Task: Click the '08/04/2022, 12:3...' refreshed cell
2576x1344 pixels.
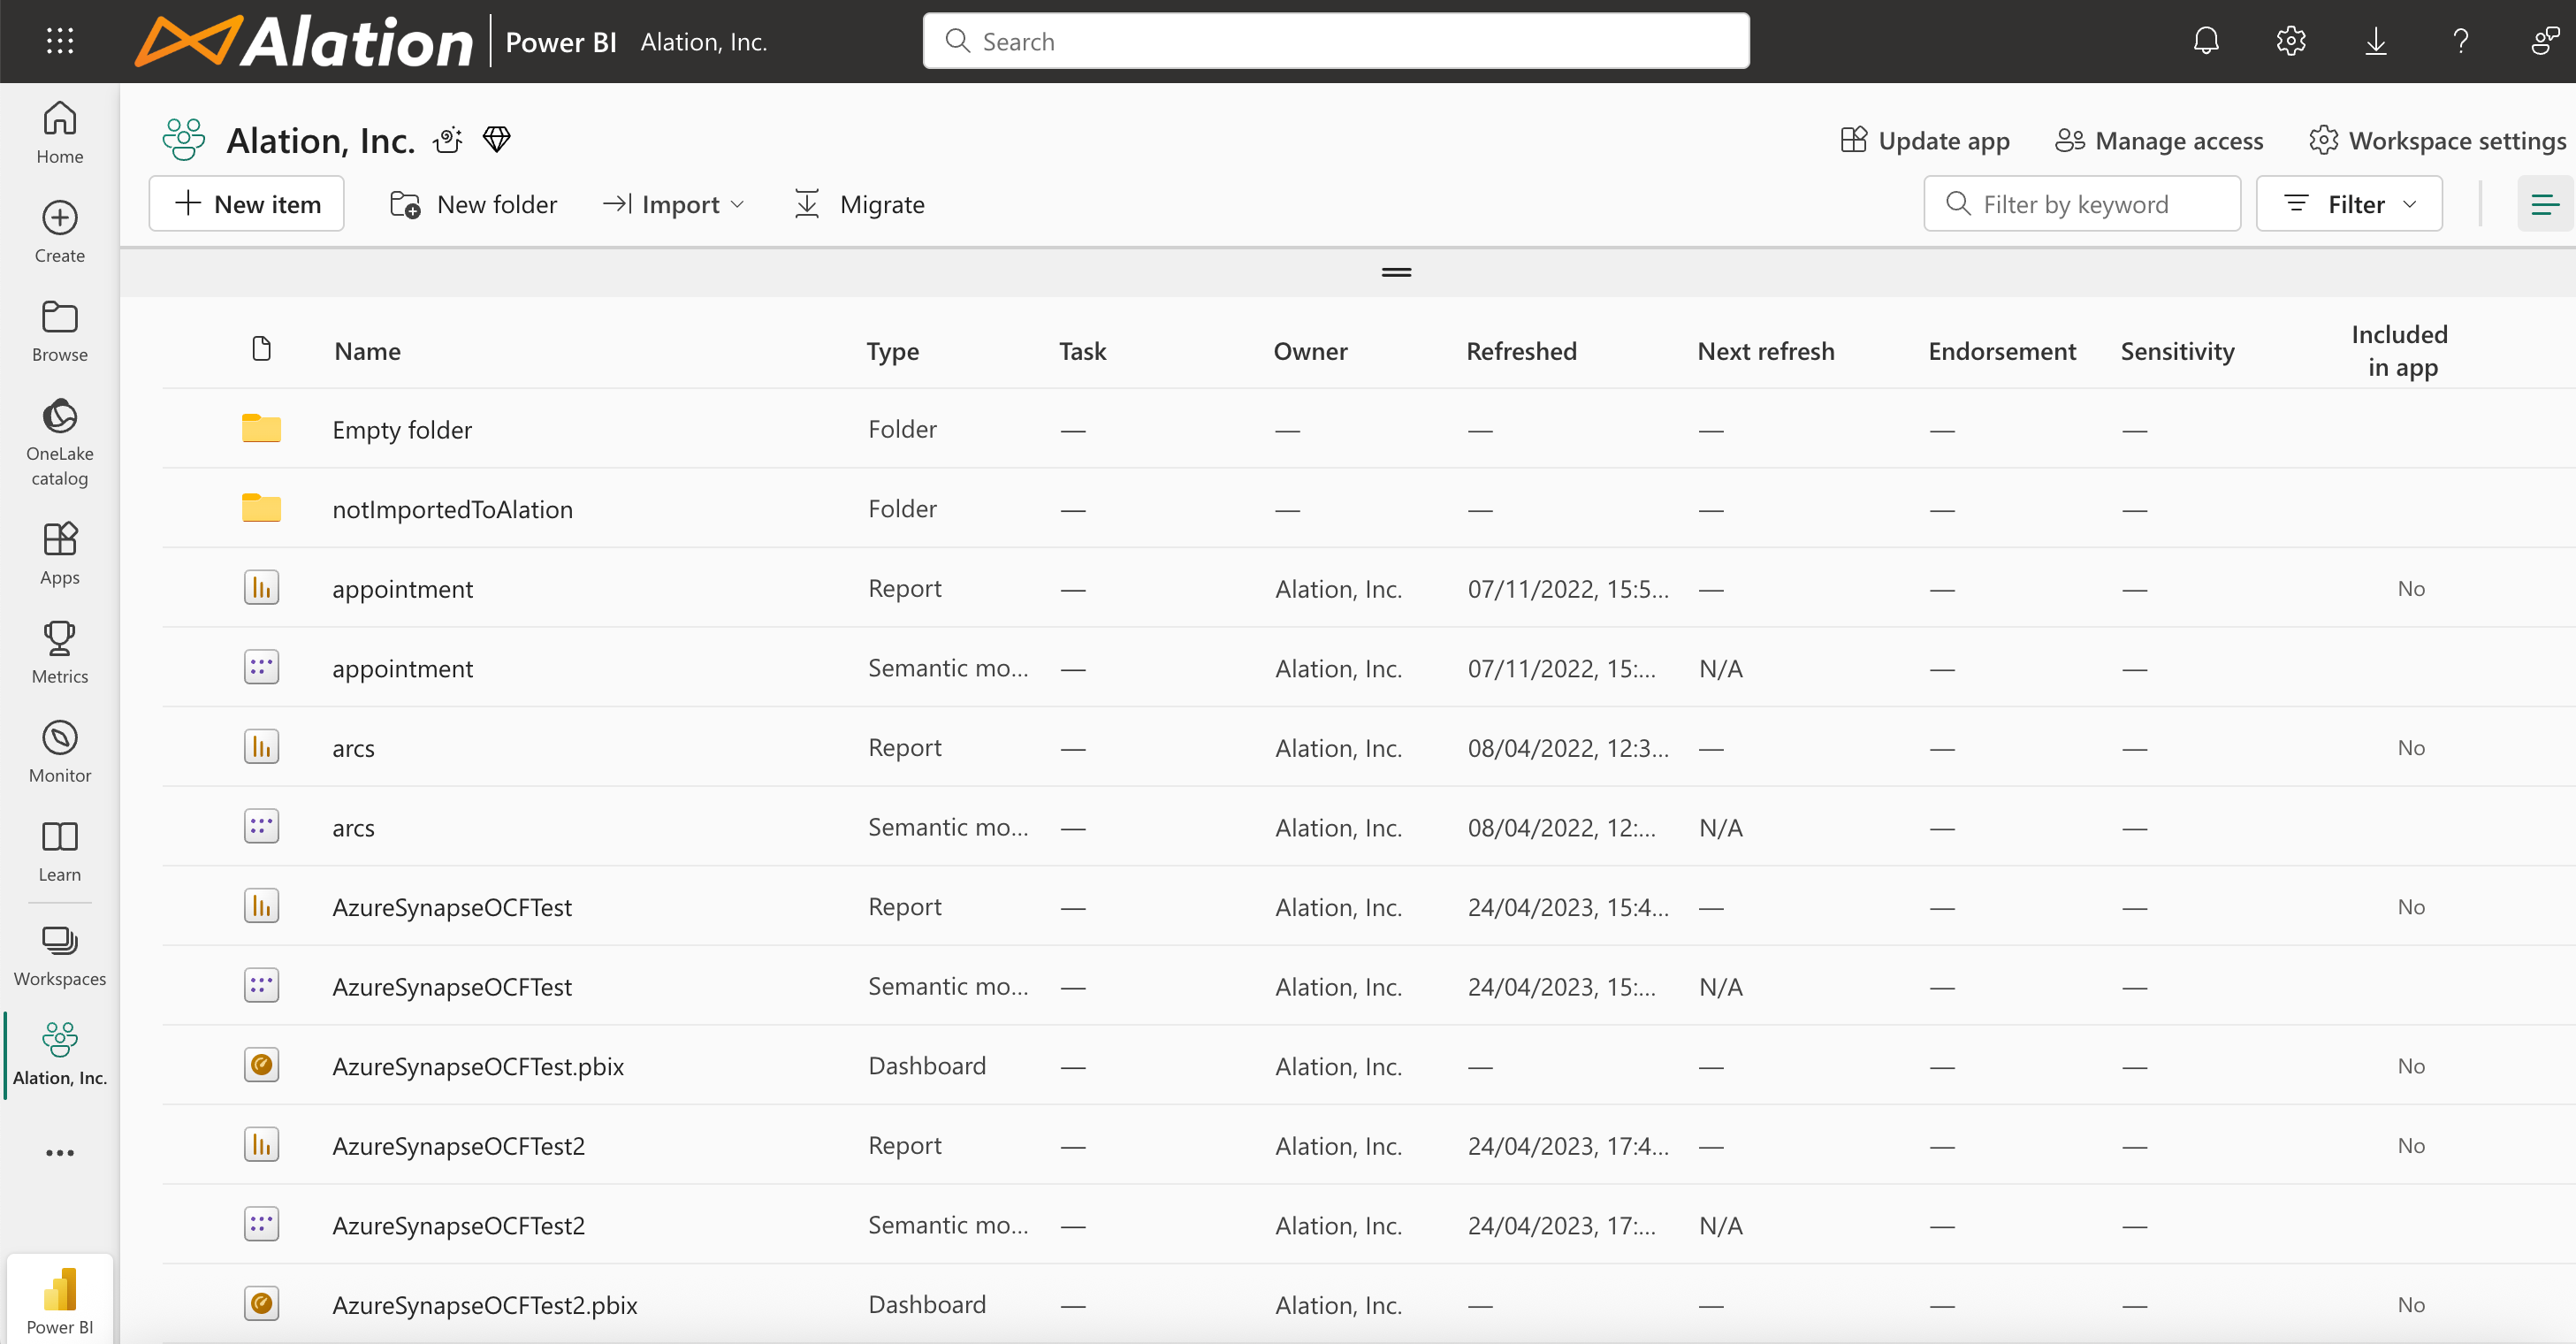Action: (x=1568, y=748)
